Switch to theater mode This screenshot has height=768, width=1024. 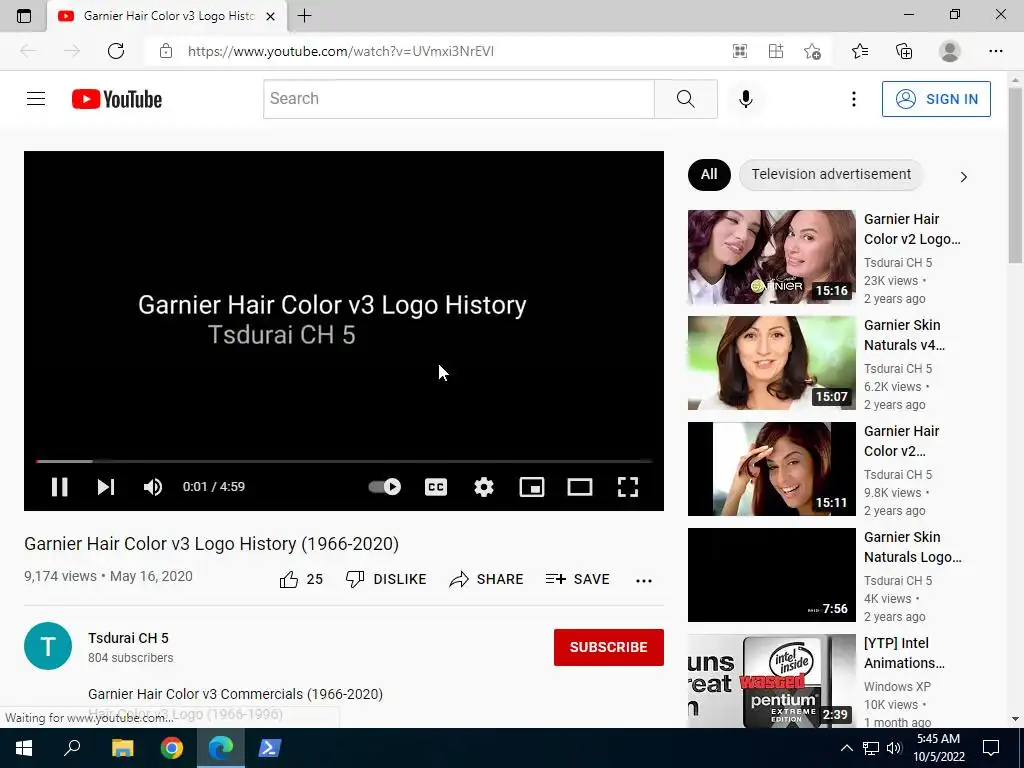[580, 487]
